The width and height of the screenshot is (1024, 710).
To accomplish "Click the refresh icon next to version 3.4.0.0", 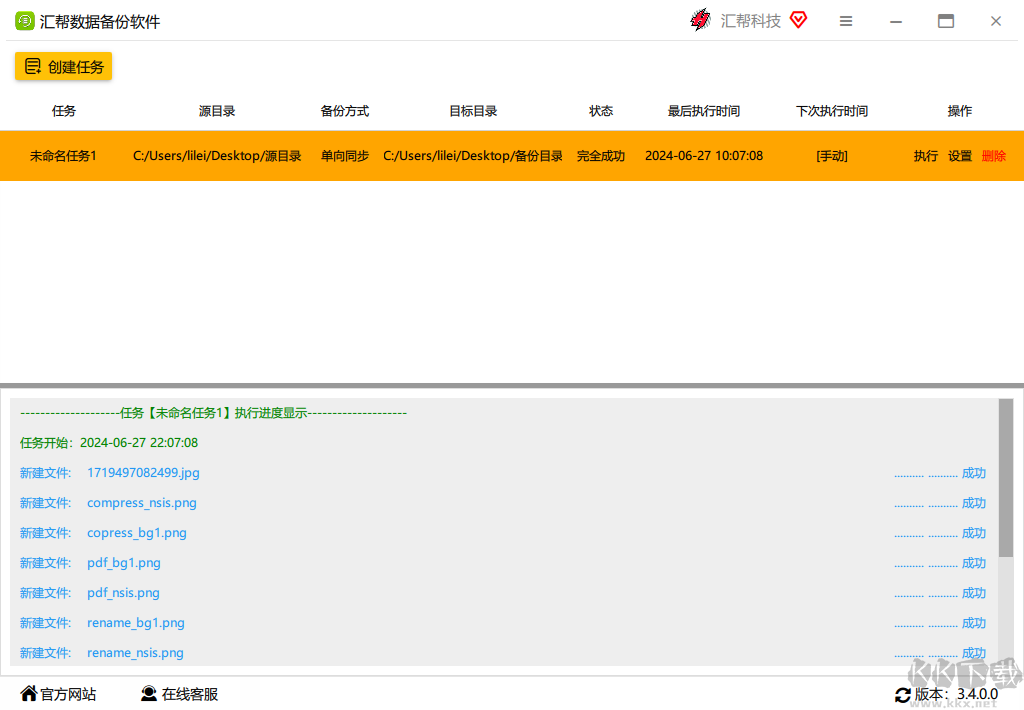I will (903, 694).
